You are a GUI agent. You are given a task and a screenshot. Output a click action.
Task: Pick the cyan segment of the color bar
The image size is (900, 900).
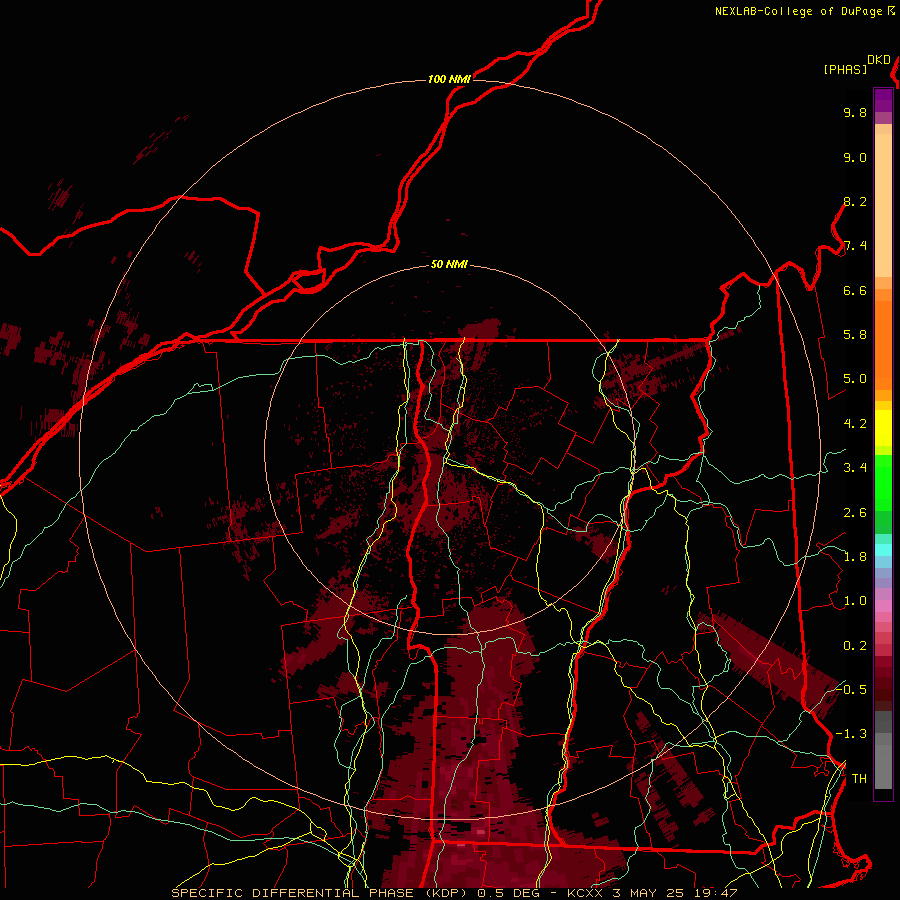tap(883, 550)
